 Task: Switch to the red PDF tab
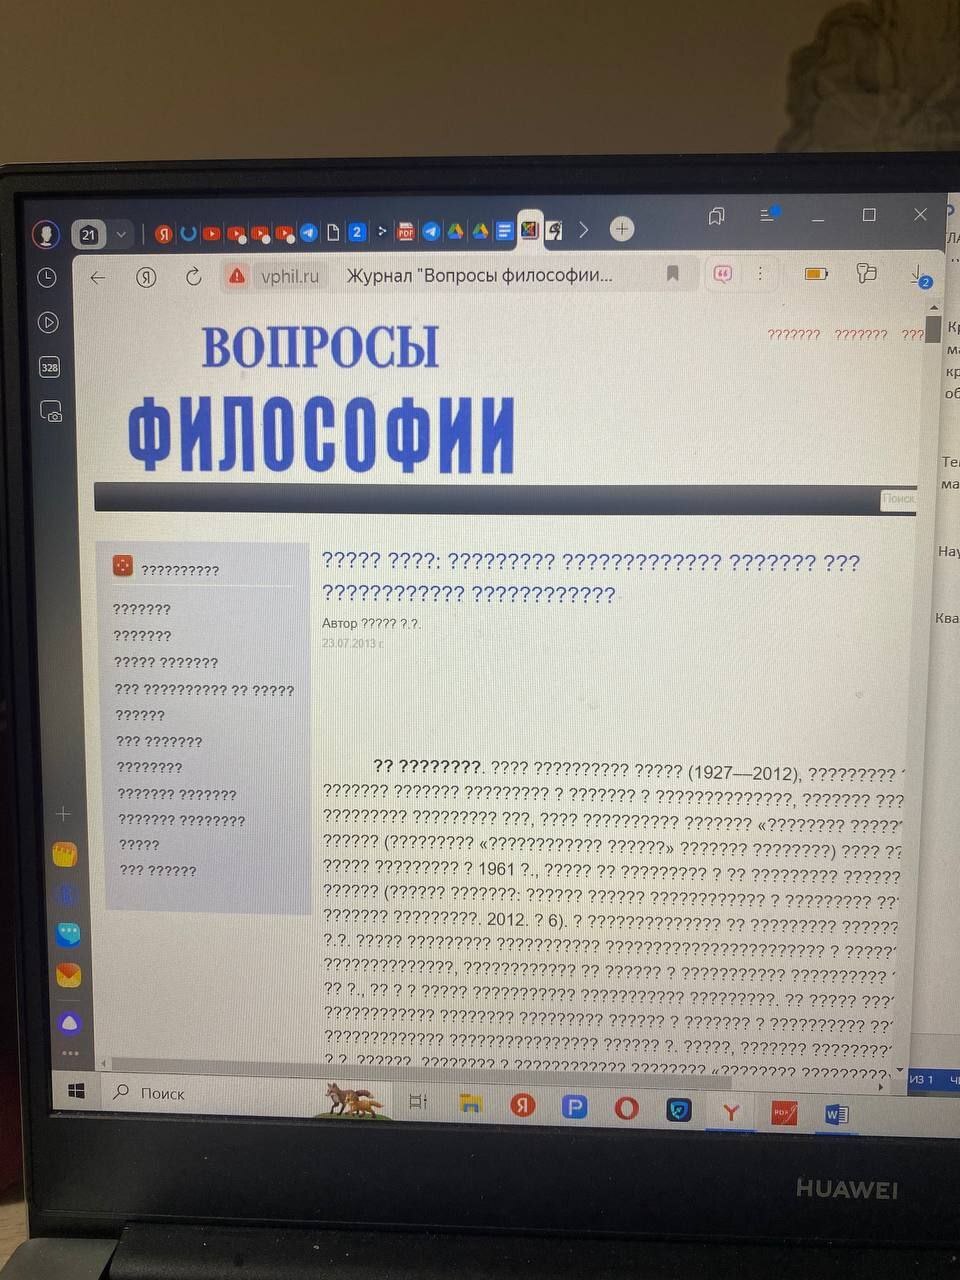(x=406, y=232)
